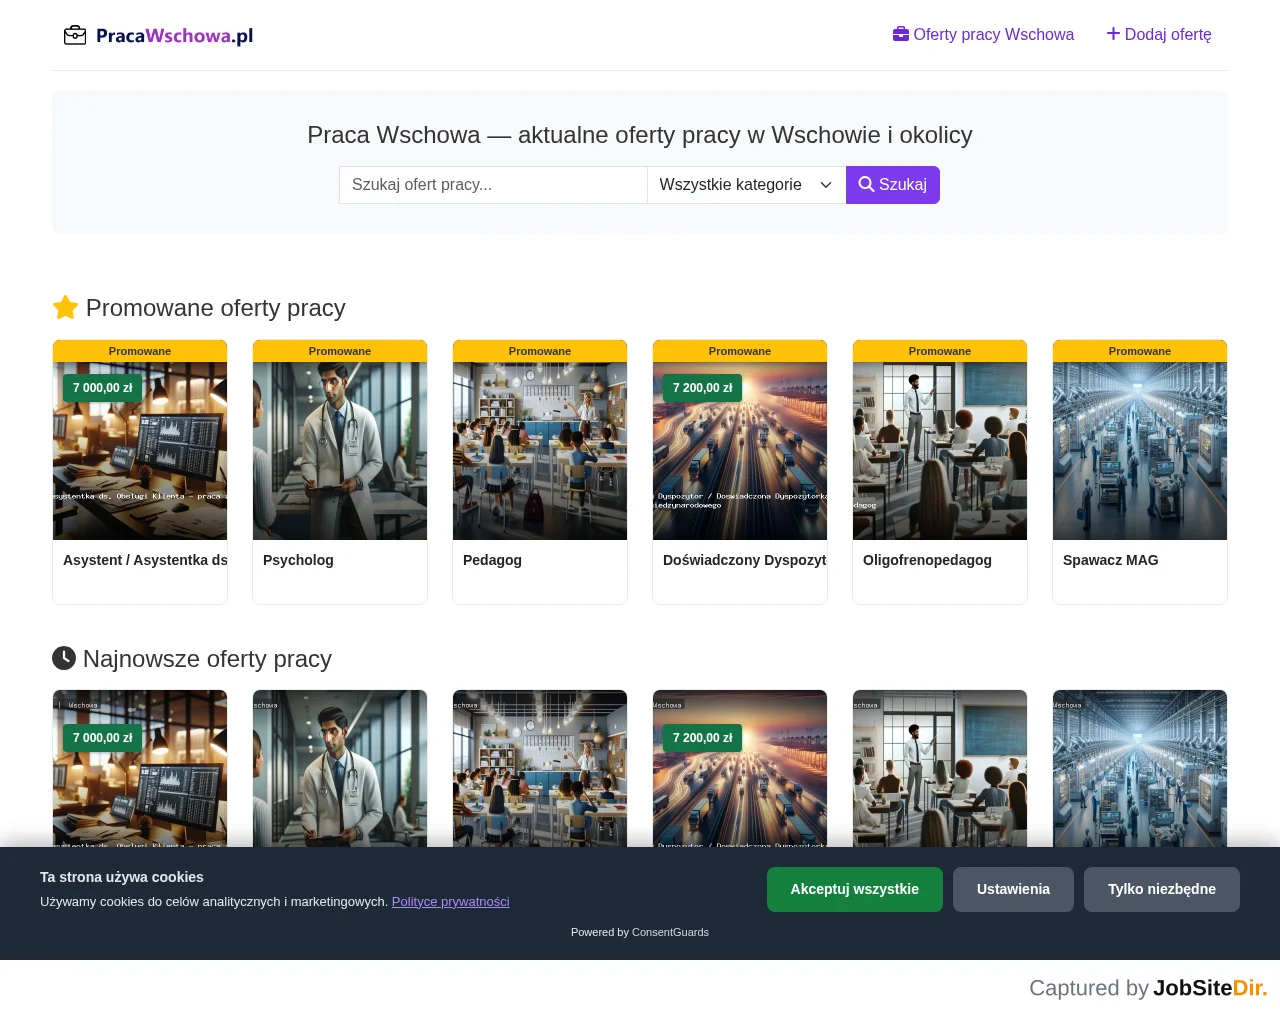Click 7 000,00 zł badge on promoted Asystent card
The image size is (1280, 1018).
102,388
